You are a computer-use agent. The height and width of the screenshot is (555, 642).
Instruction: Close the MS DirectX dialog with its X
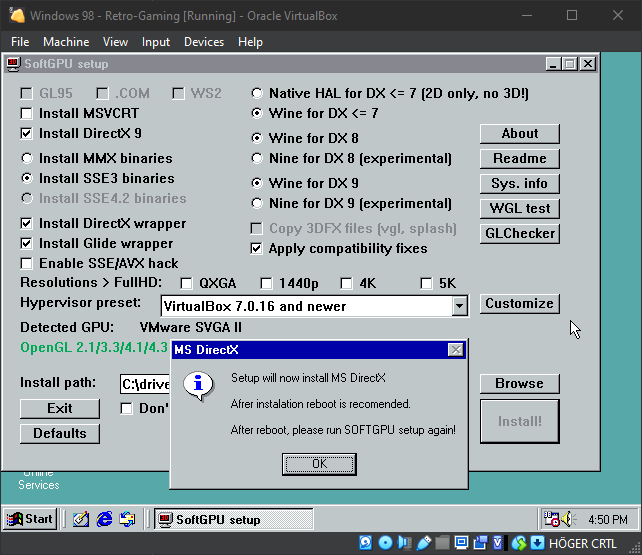[456, 350]
